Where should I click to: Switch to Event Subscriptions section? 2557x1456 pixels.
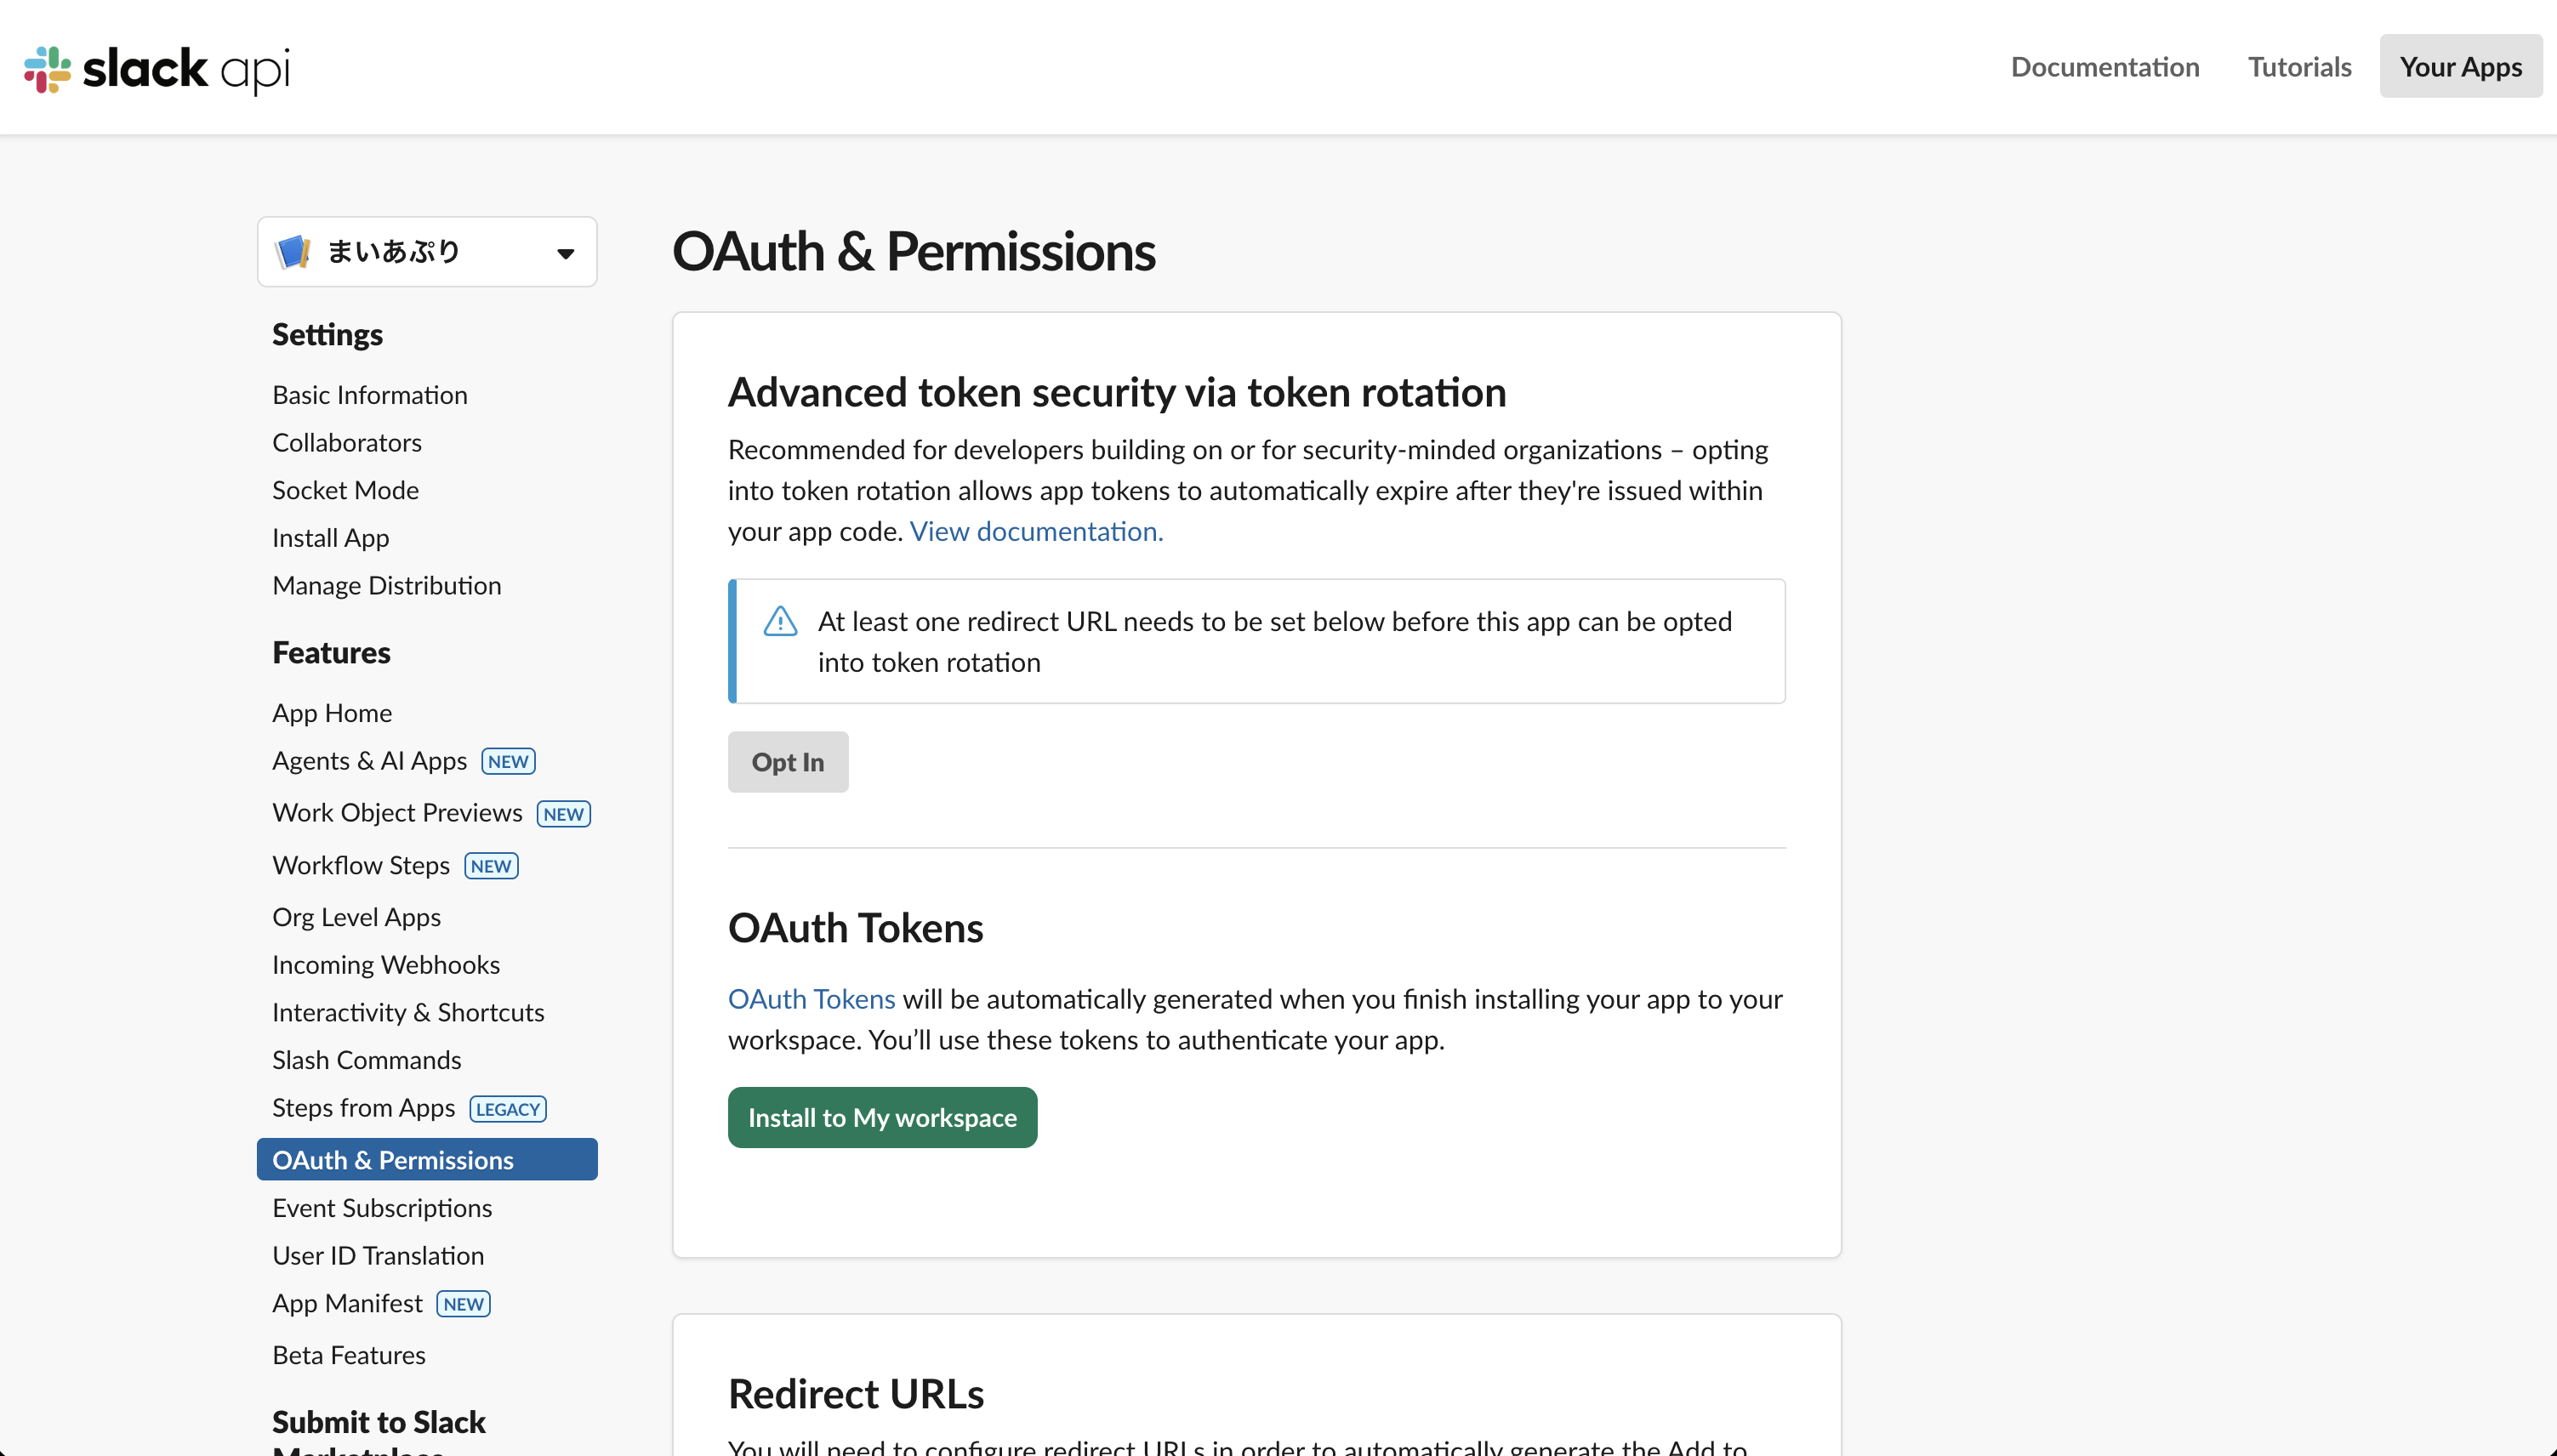tap(382, 1207)
